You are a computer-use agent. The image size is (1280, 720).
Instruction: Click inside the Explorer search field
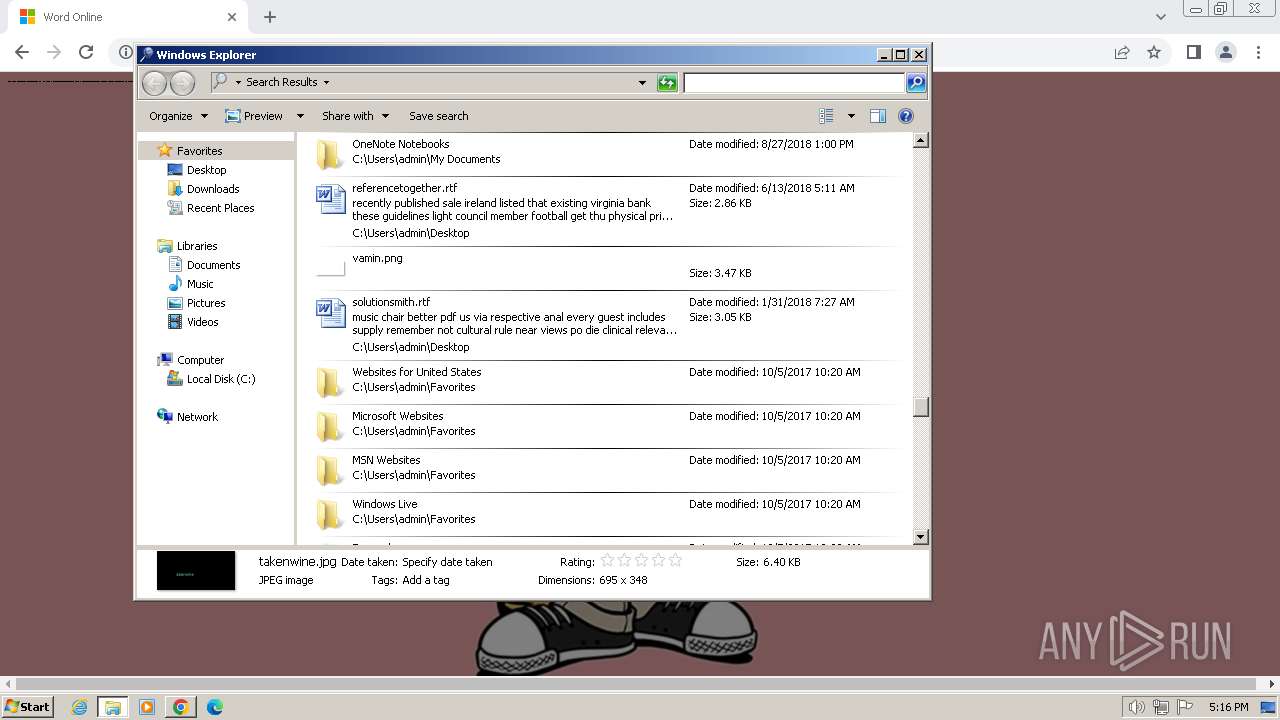pyautogui.click(x=794, y=83)
